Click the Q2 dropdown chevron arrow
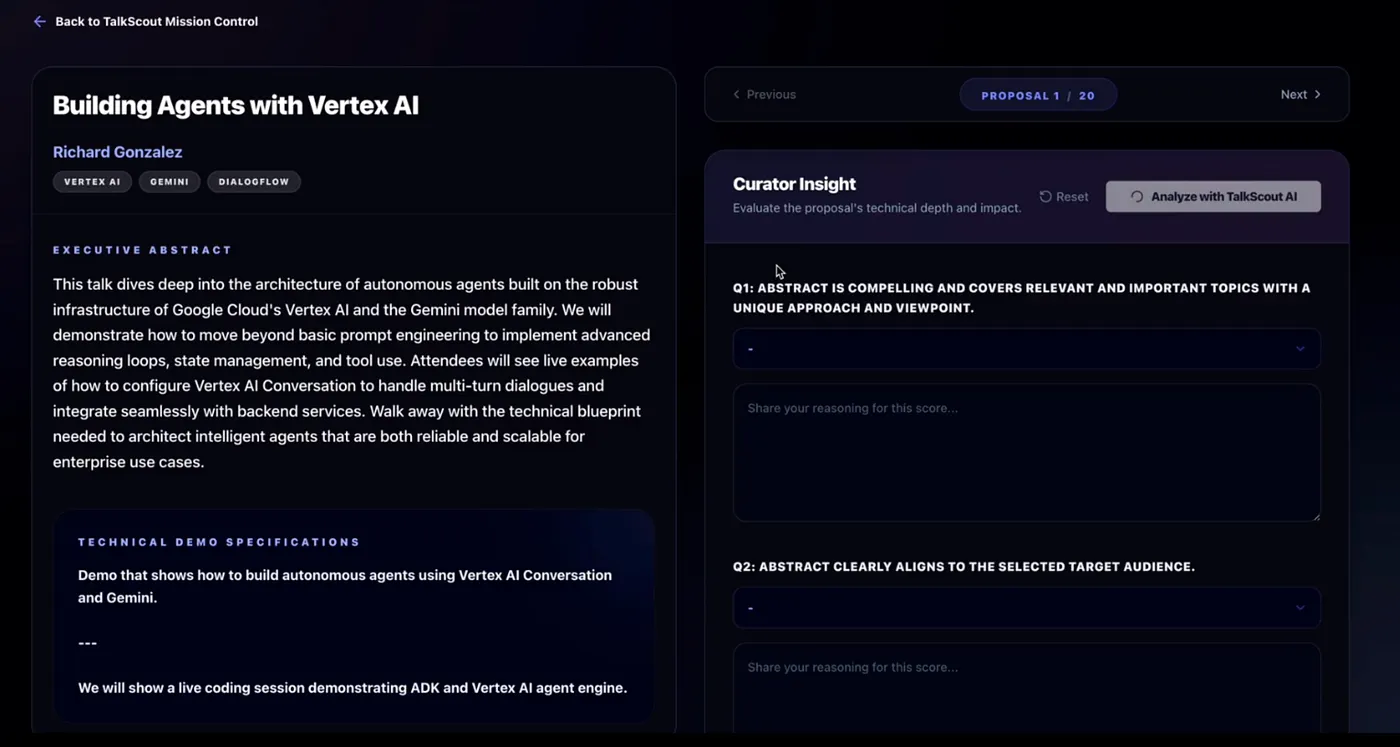The width and height of the screenshot is (1400, 747). point(1300,607)
